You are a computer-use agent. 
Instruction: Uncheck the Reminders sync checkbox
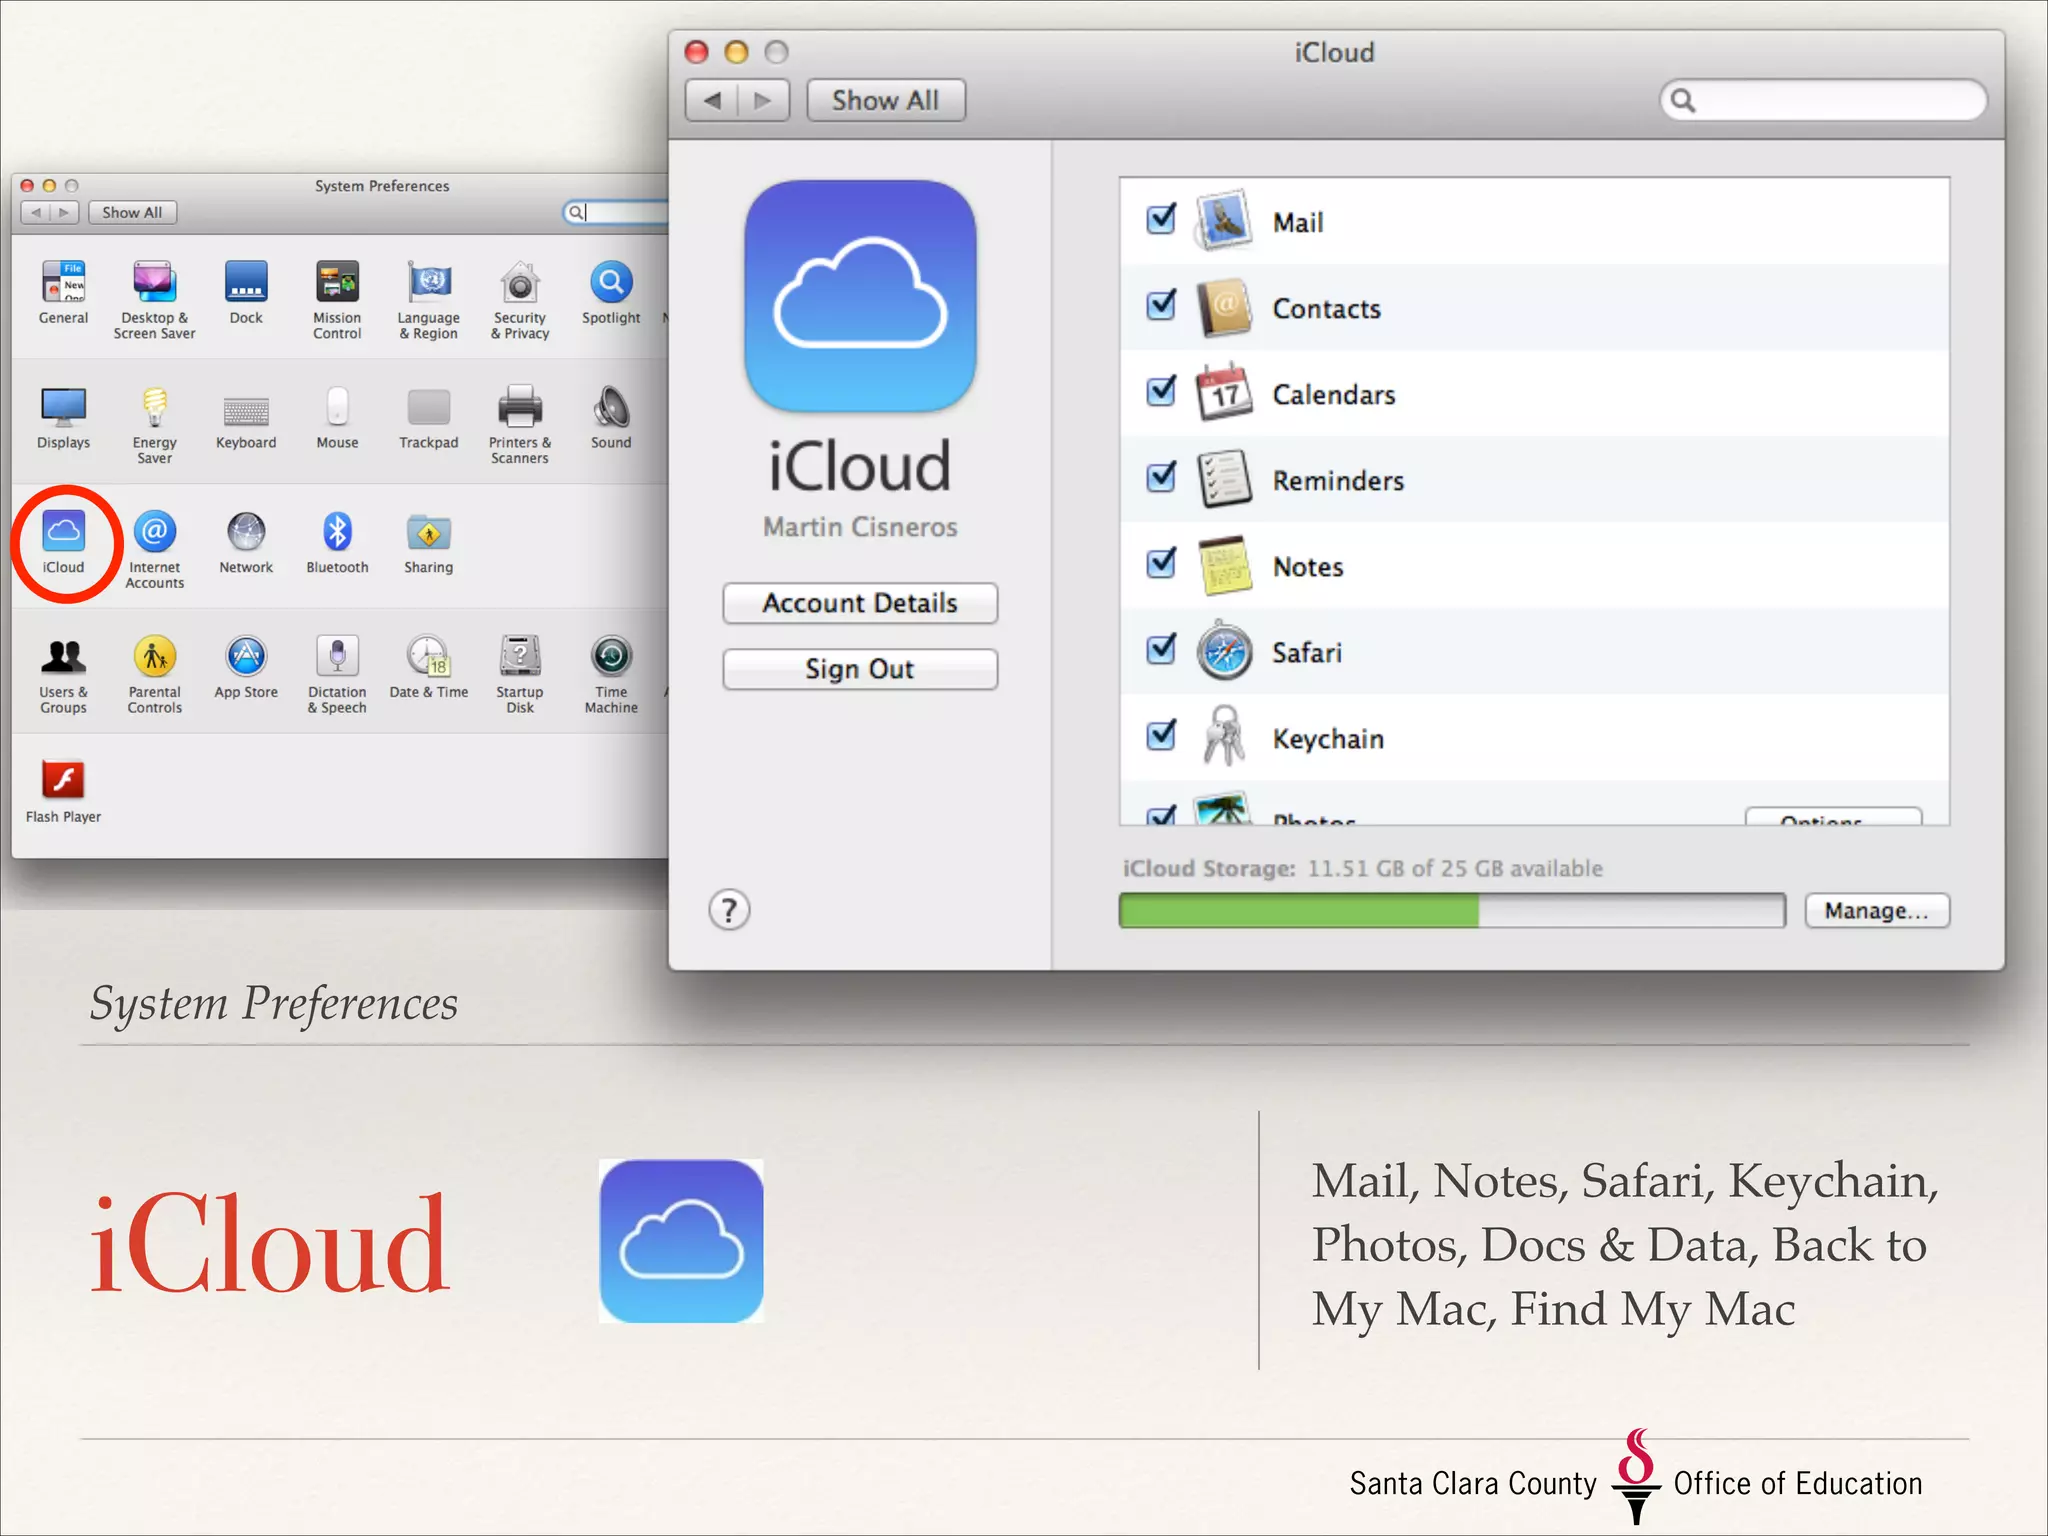pyautogui.click(x=1161, y=476)
